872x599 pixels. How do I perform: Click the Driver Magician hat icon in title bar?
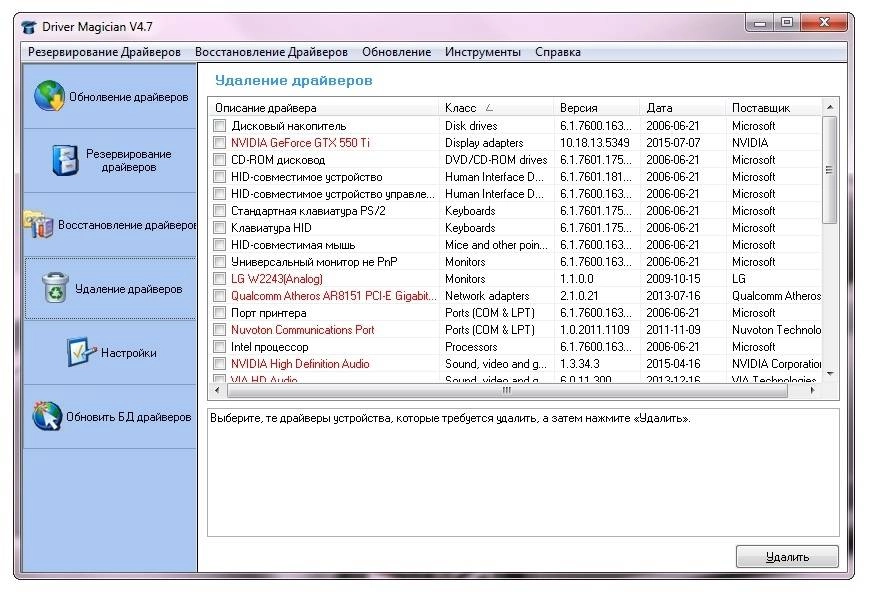29,27
